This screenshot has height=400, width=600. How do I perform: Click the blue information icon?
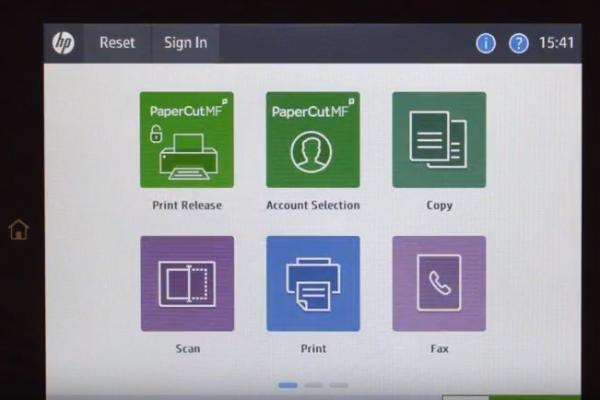[x=486, y=43]
